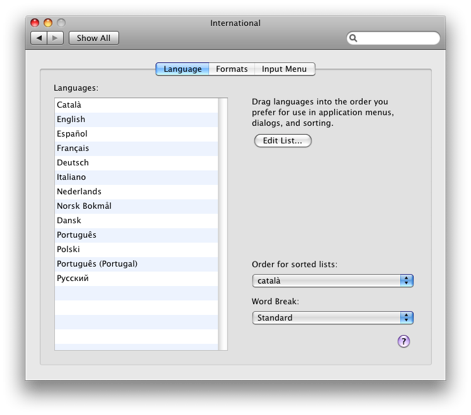Click the languages list vertical scrollbar
The height and width of the screenshot is (415, 471).
(223, 224)
